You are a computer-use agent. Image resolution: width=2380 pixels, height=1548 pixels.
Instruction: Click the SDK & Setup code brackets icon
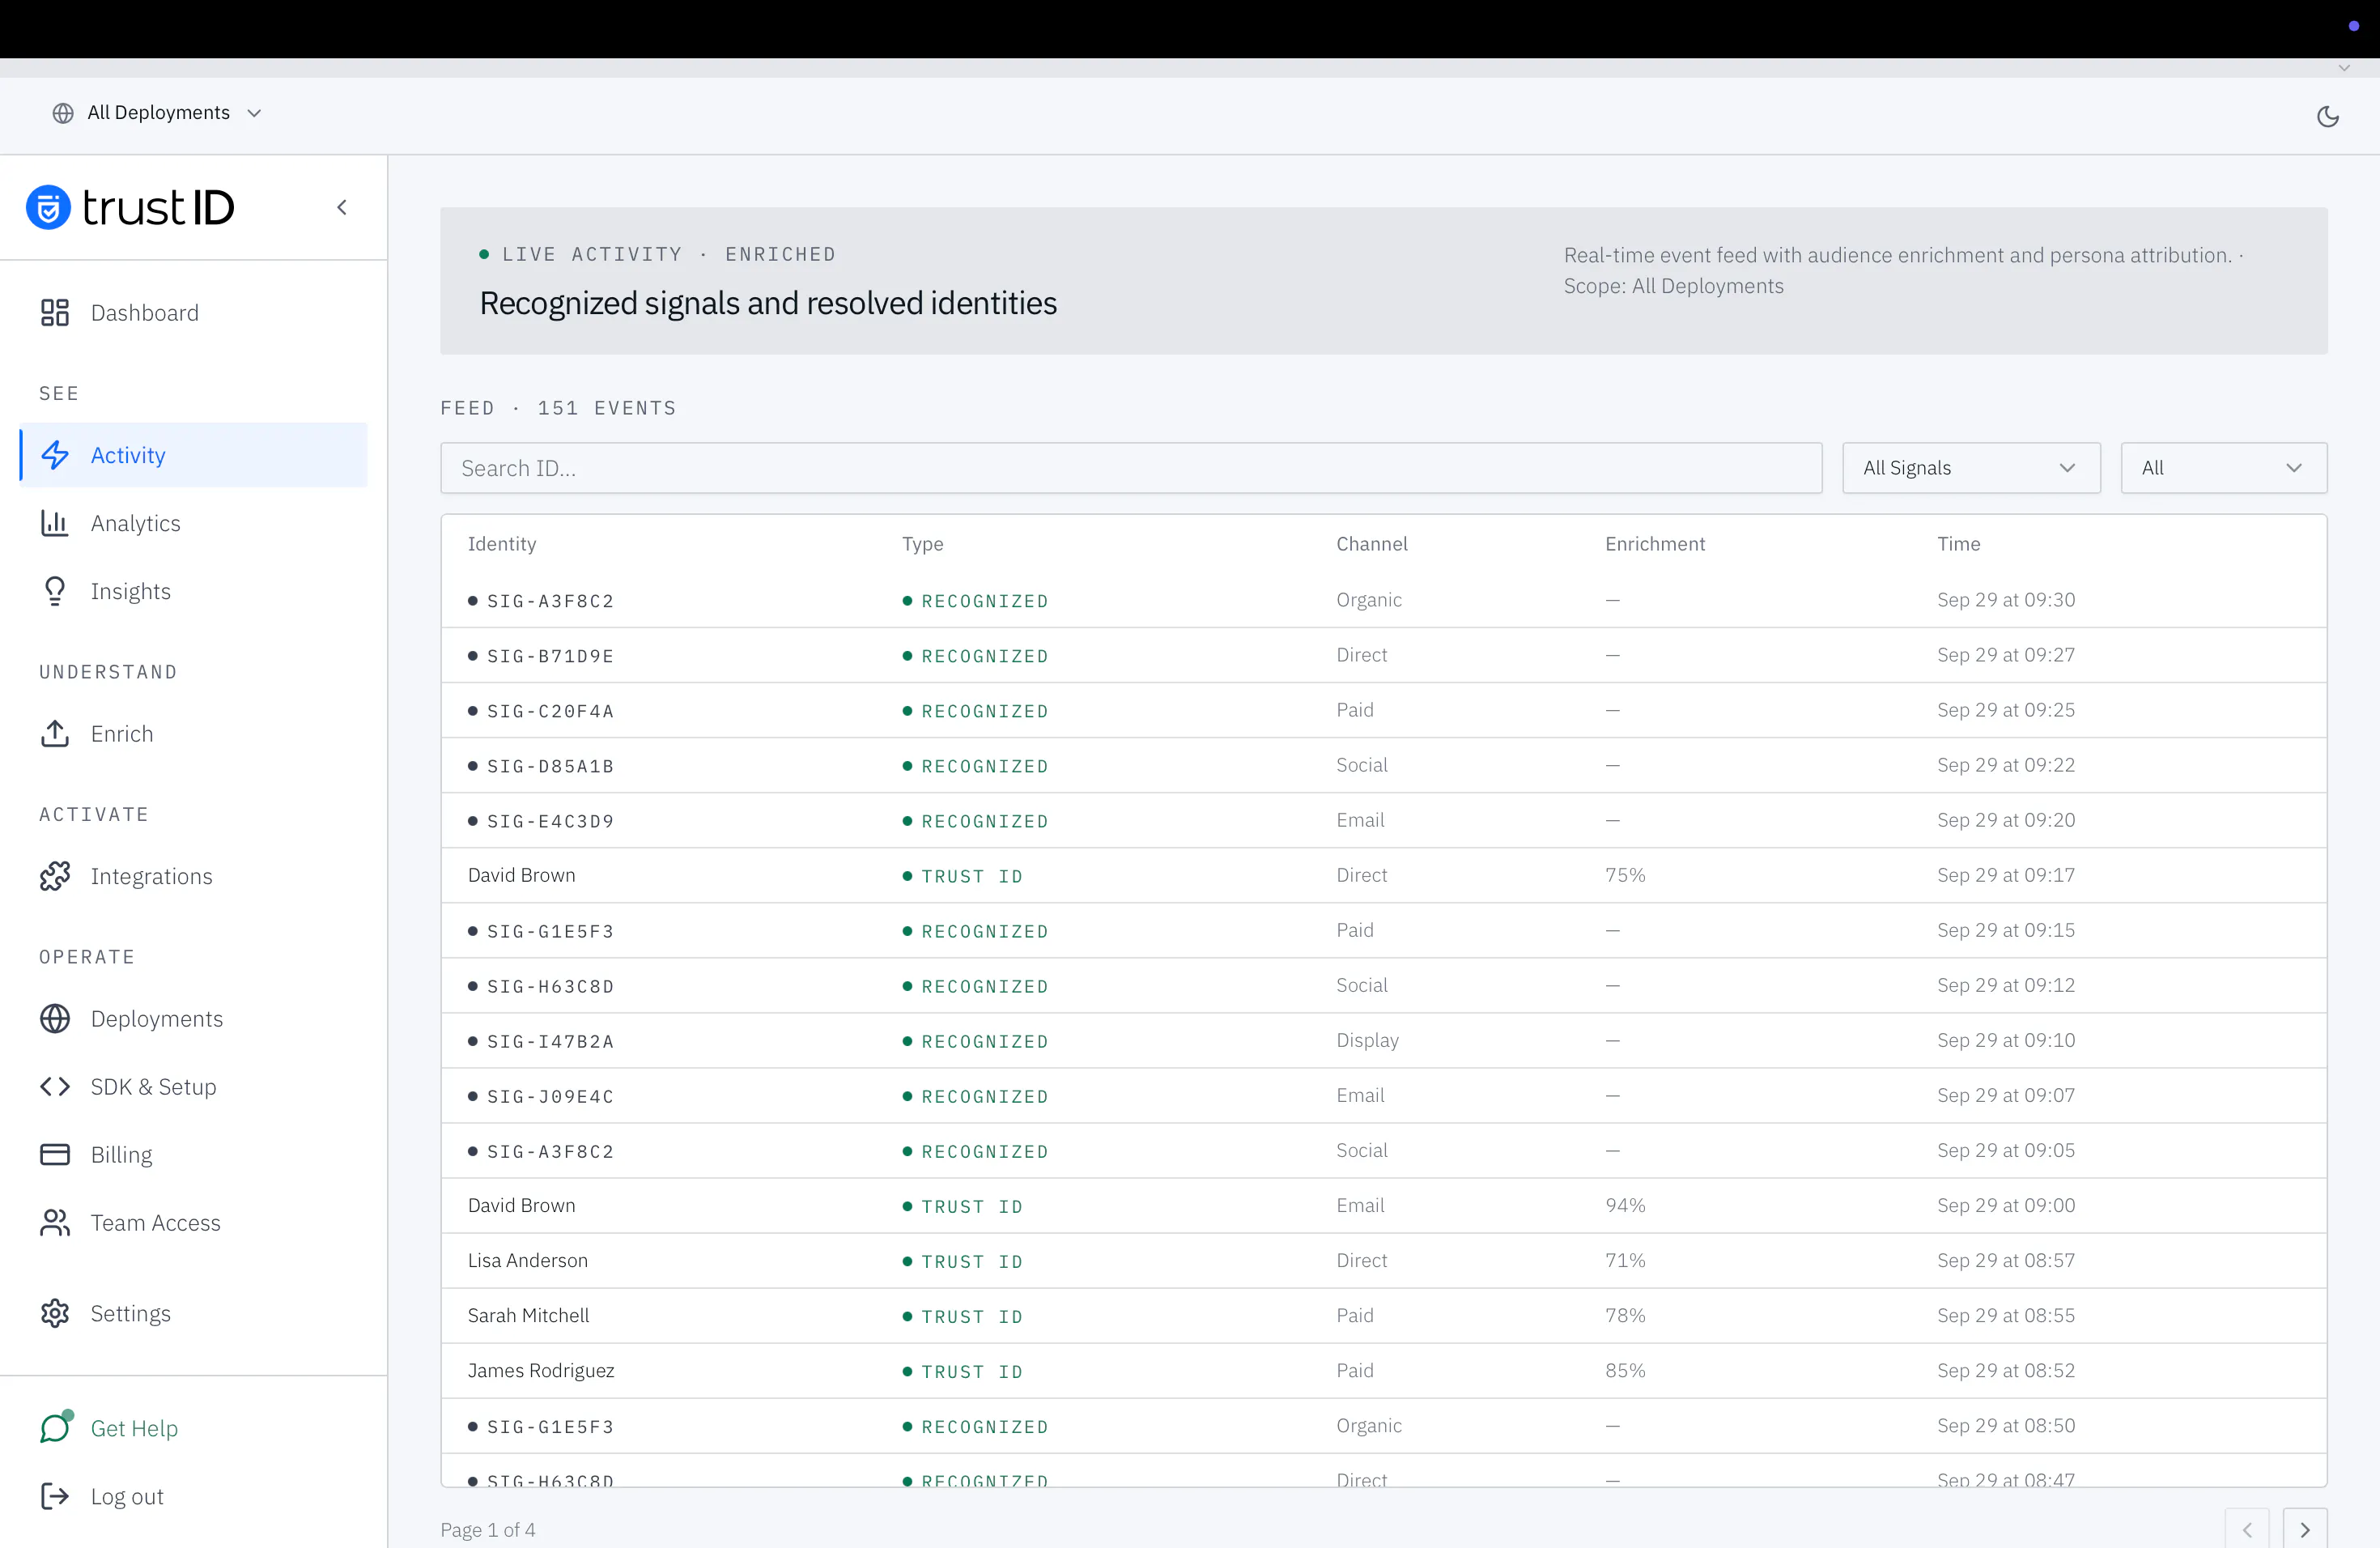pyautogui.click(x=55, y=1086)
